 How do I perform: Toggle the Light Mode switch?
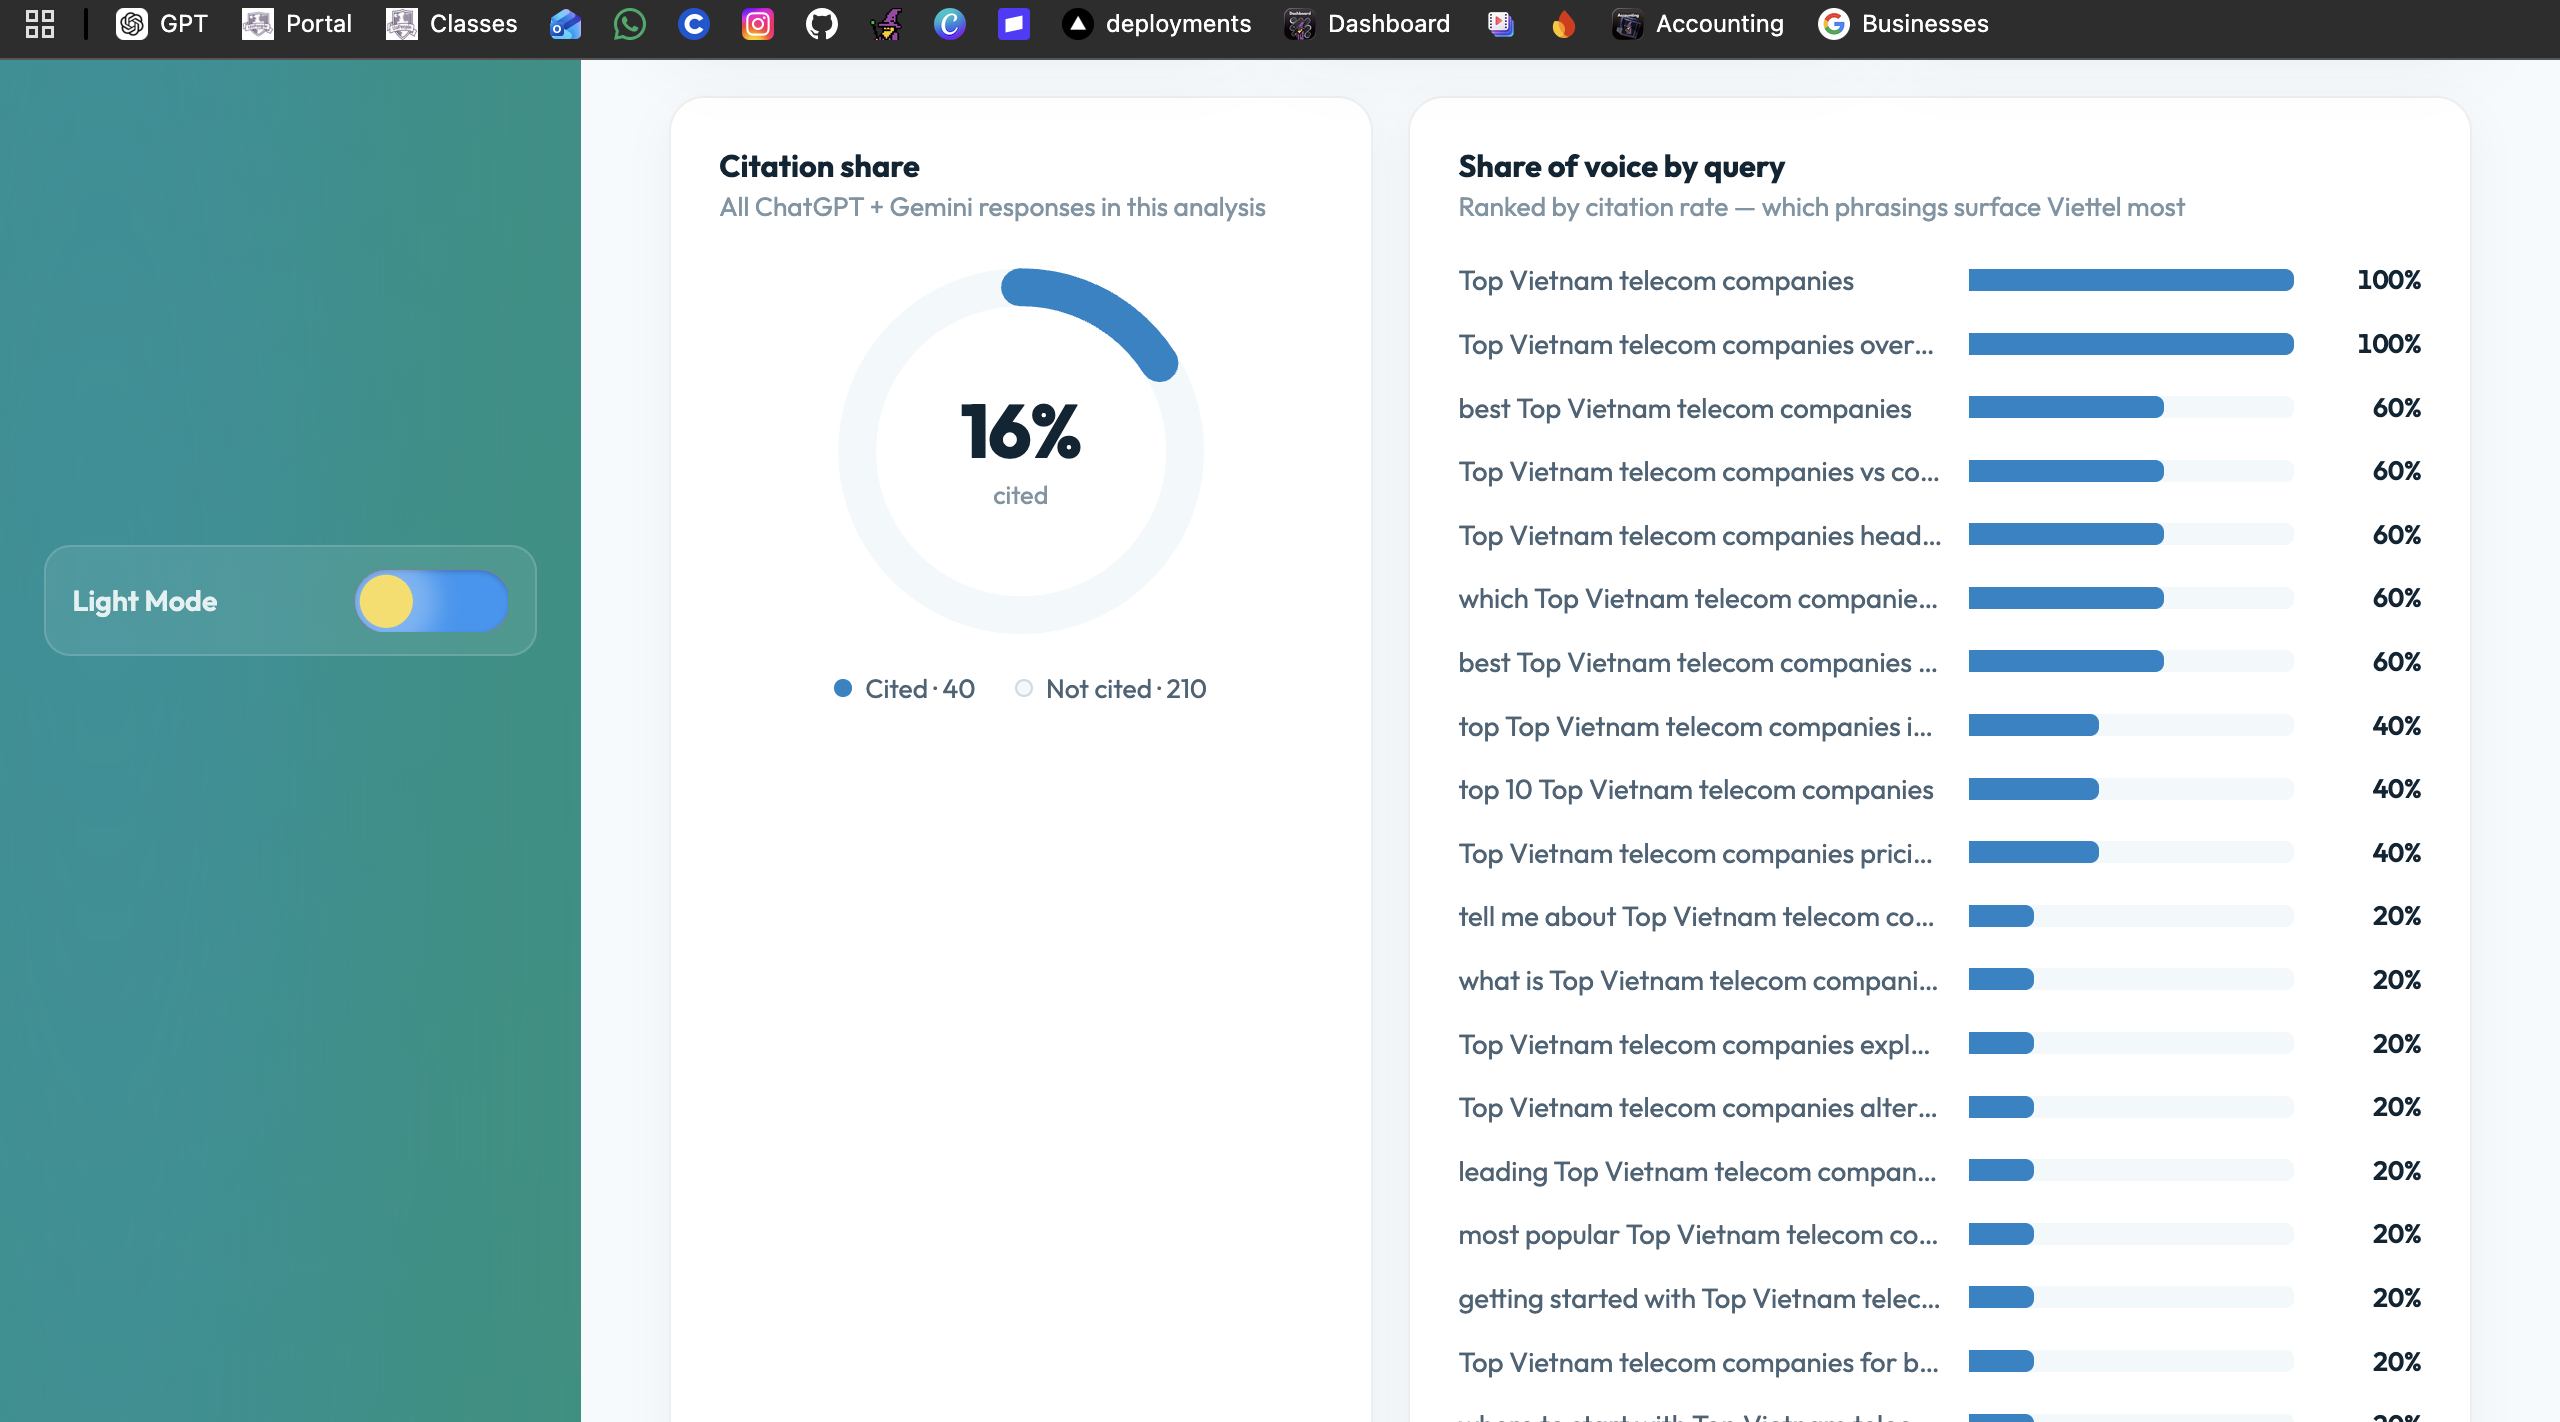[431, 601]
